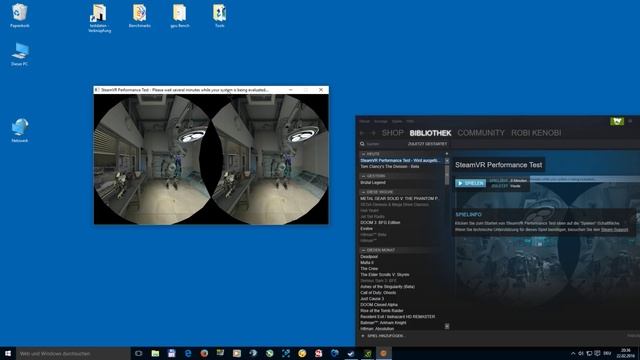Select Resident Evil HD REMASTER entry
Screen dimensions: 640x360
(x=398, y=317)
